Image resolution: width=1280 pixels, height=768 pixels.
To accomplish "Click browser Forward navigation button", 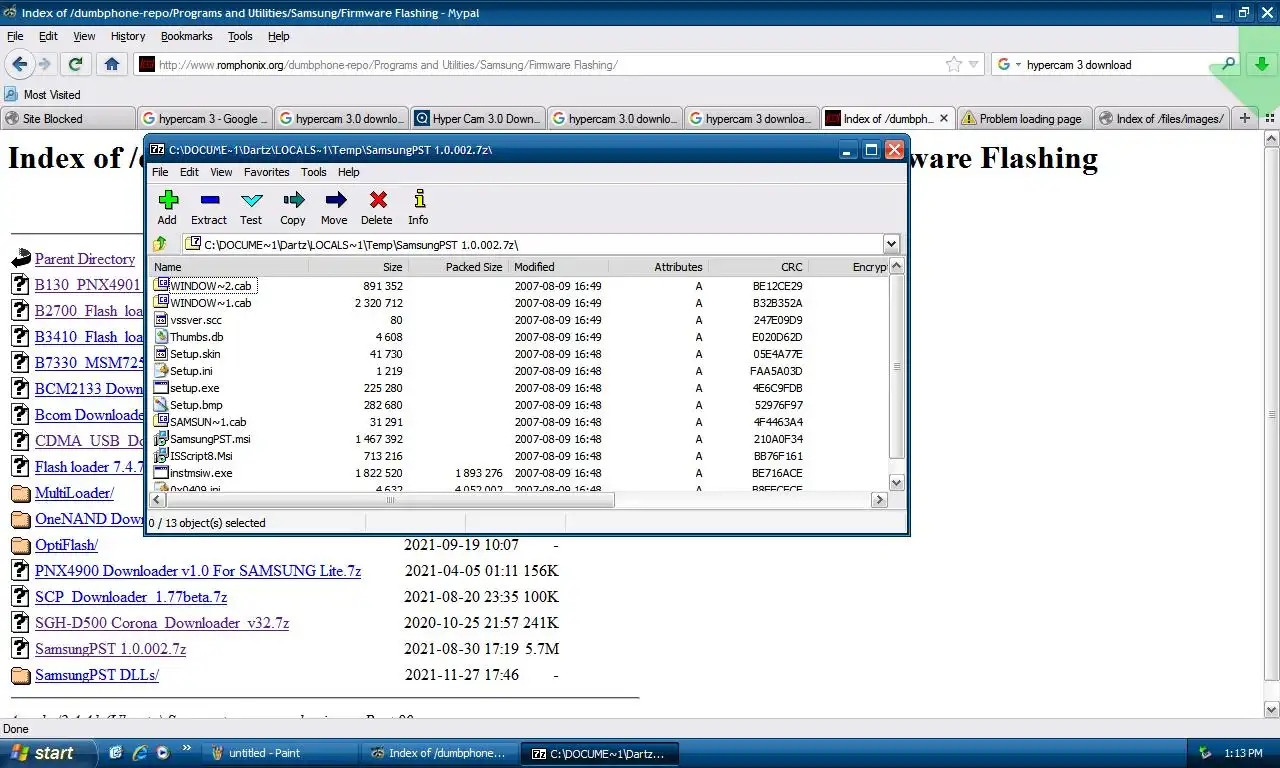I will click(44, 64).
